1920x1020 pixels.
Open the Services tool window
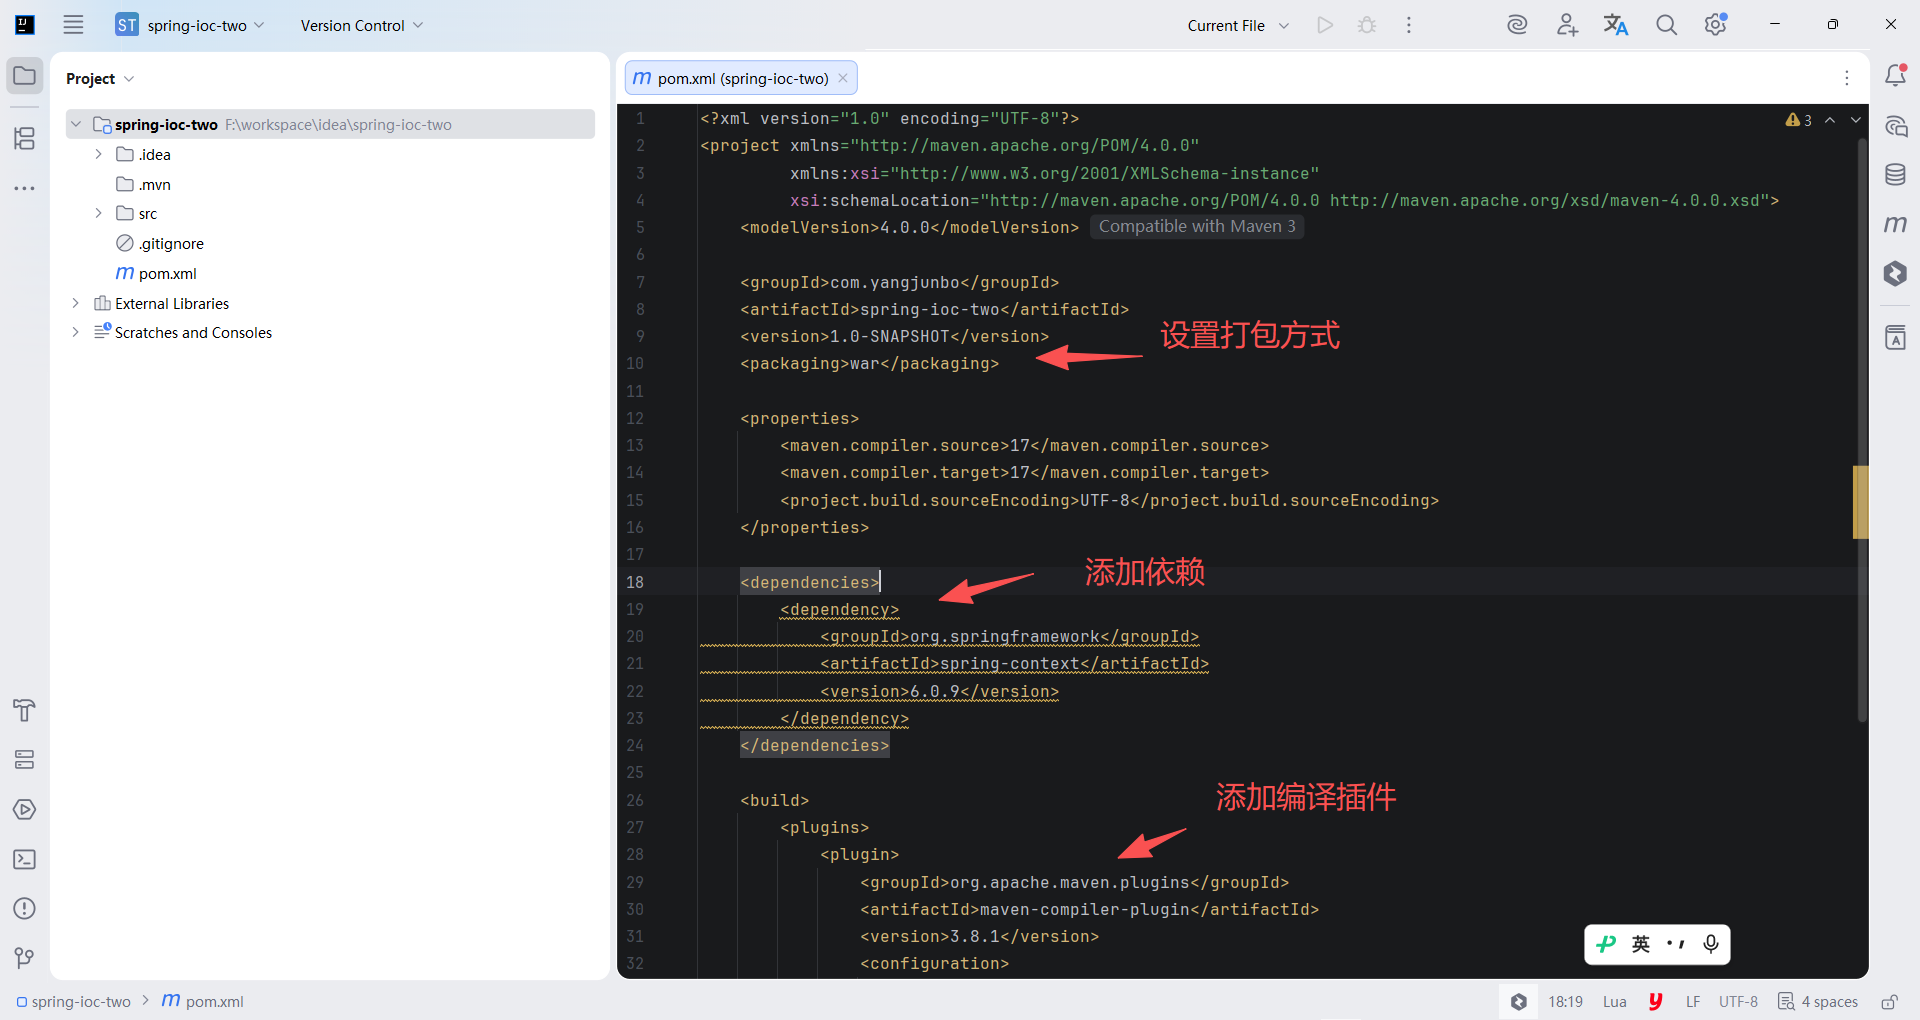pyautogui.click(x=25, y=760)
